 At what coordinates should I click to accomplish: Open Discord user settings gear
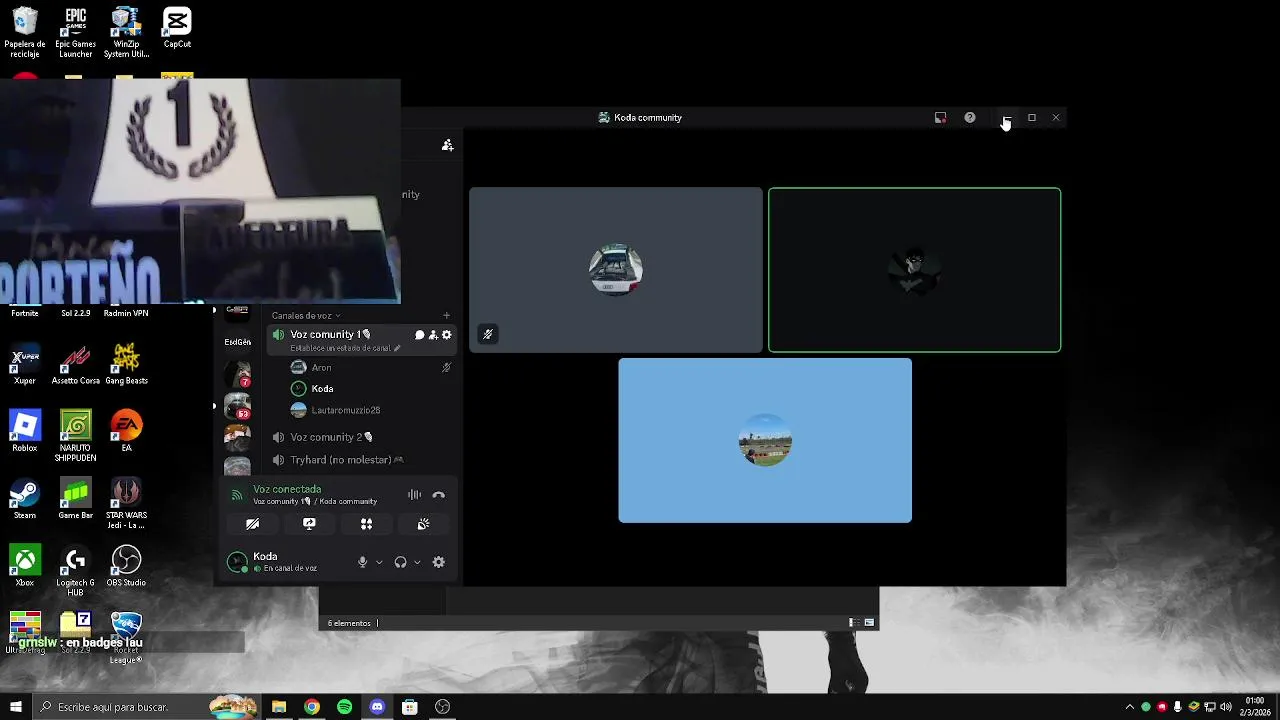(438, 562)
